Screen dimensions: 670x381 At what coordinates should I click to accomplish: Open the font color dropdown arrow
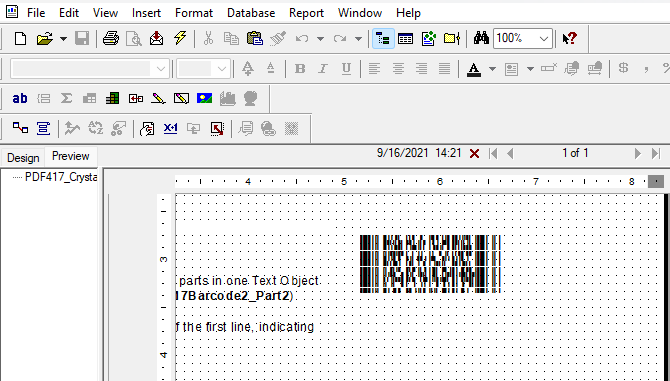(x=492, y=69)
